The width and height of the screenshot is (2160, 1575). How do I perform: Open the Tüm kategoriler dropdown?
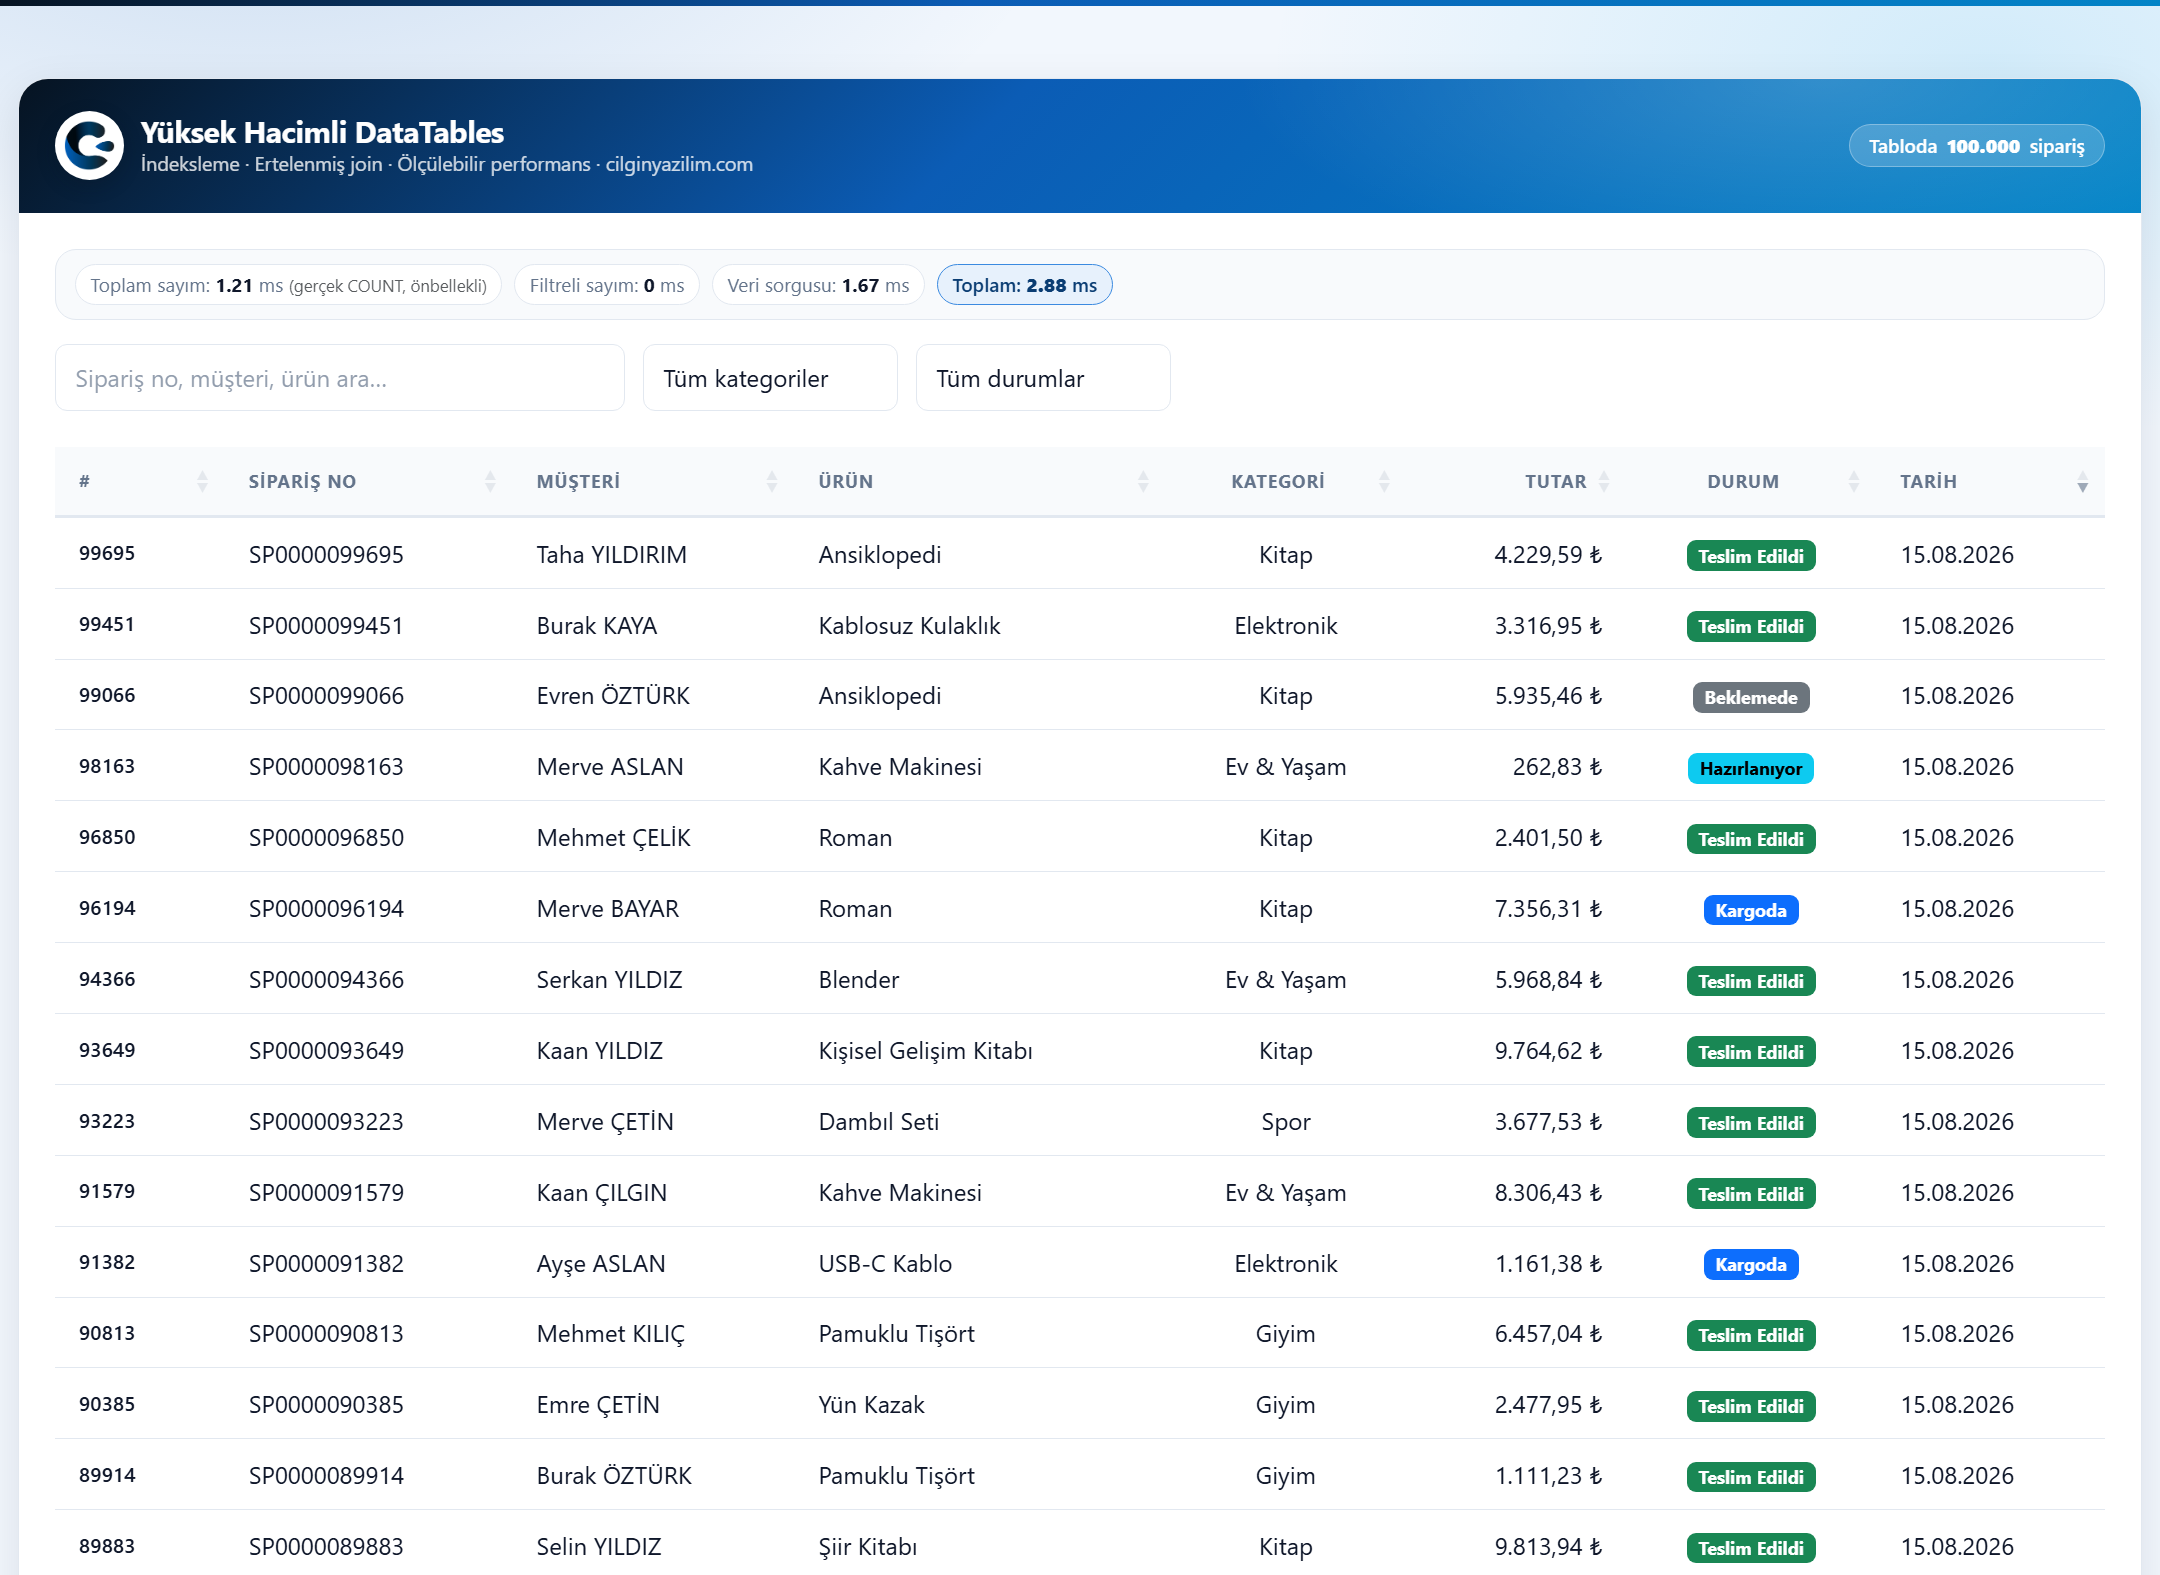click(770, 378)
